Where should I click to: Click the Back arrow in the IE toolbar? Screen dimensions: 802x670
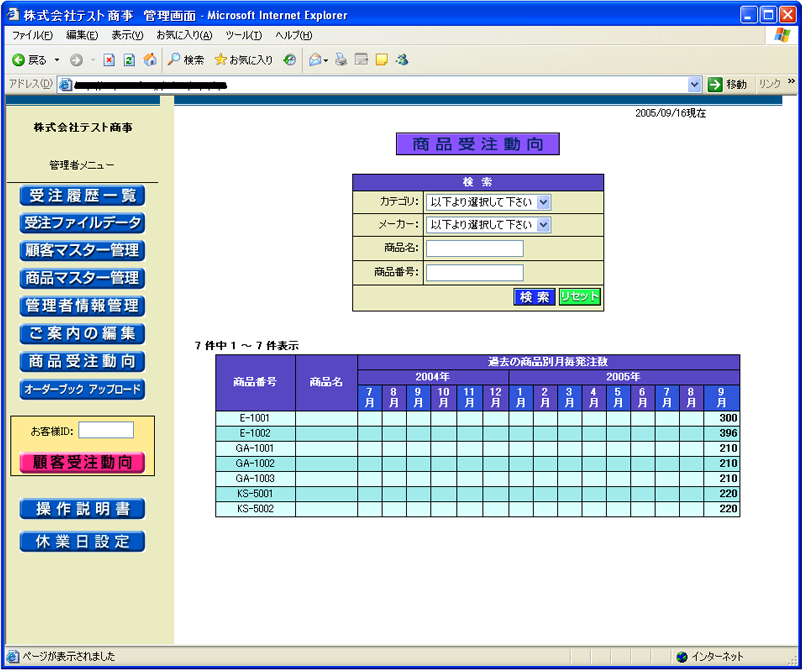click(19, 60)
